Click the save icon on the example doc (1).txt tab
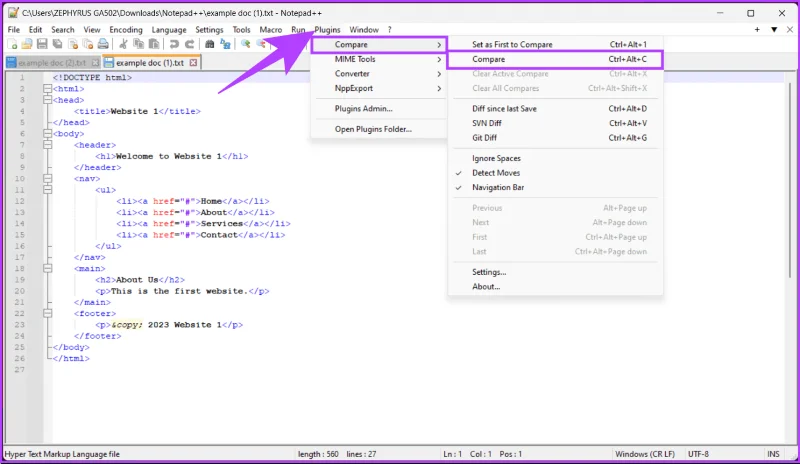800x464 pixels. (x=109, y=63)
